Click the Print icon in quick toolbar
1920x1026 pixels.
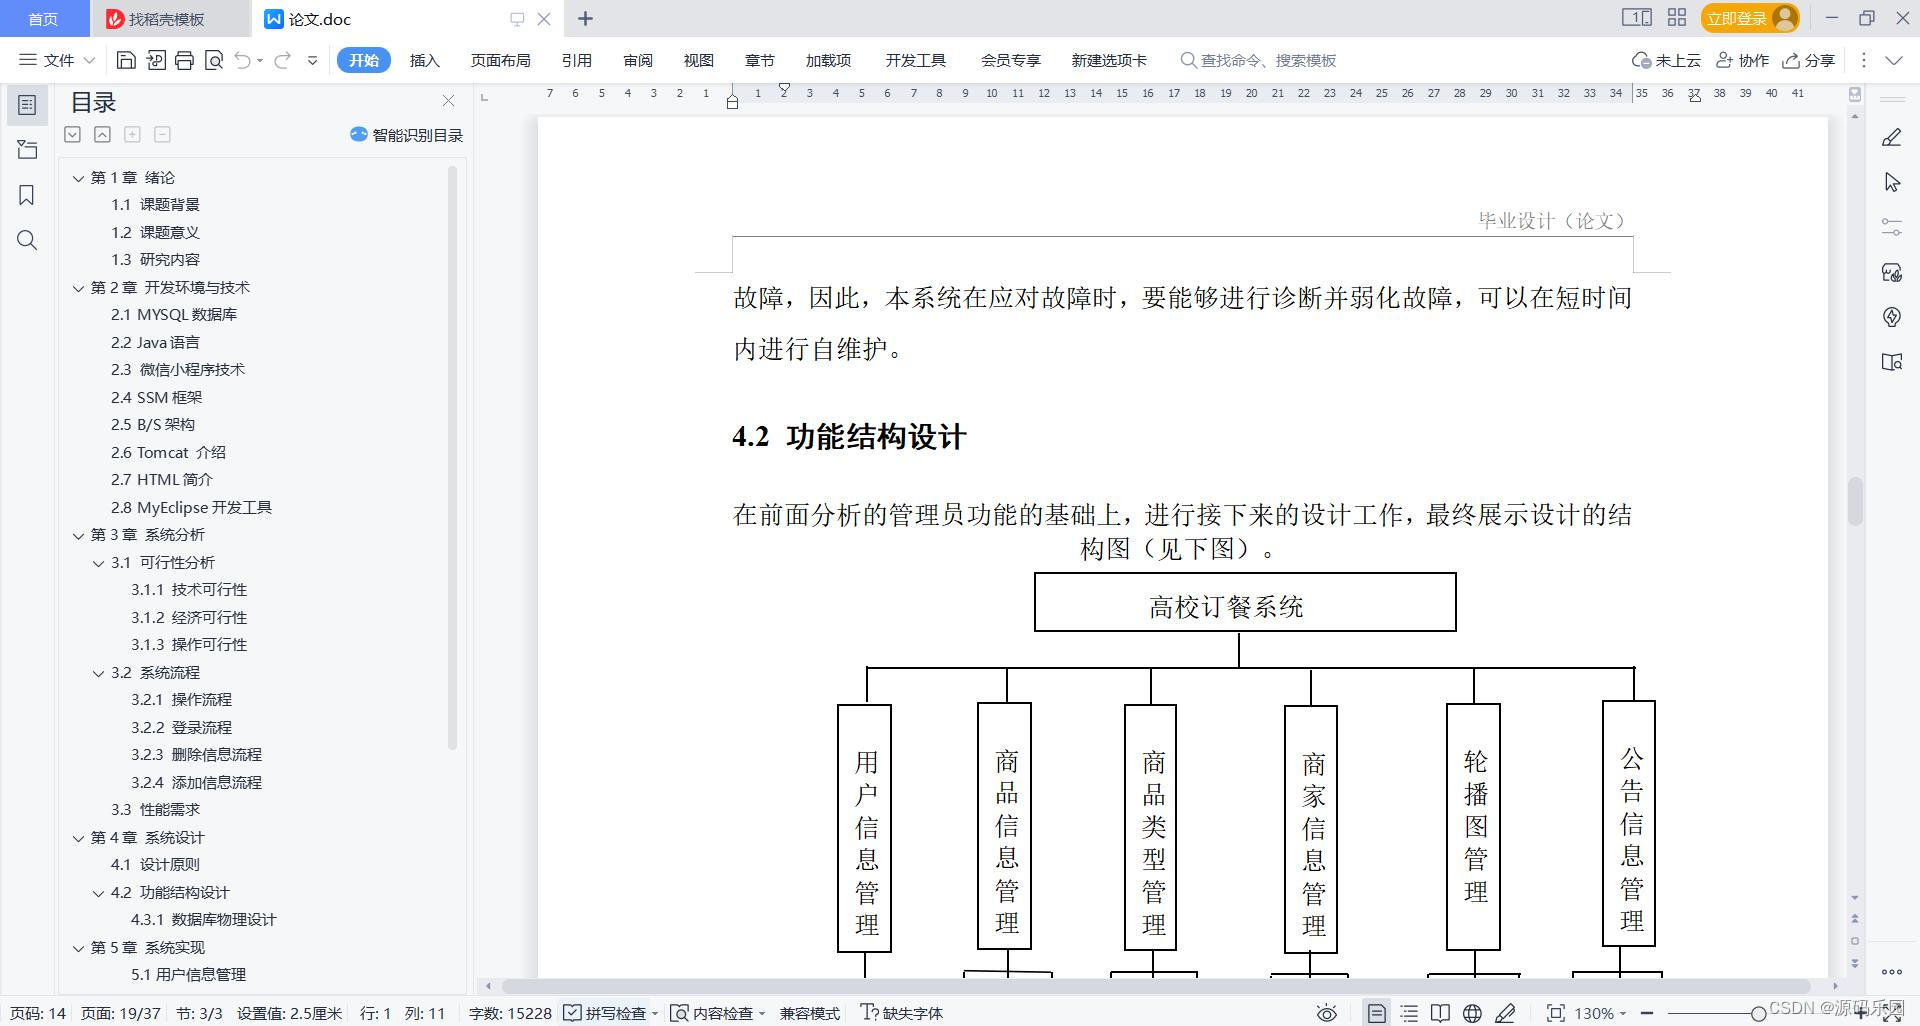184,60
